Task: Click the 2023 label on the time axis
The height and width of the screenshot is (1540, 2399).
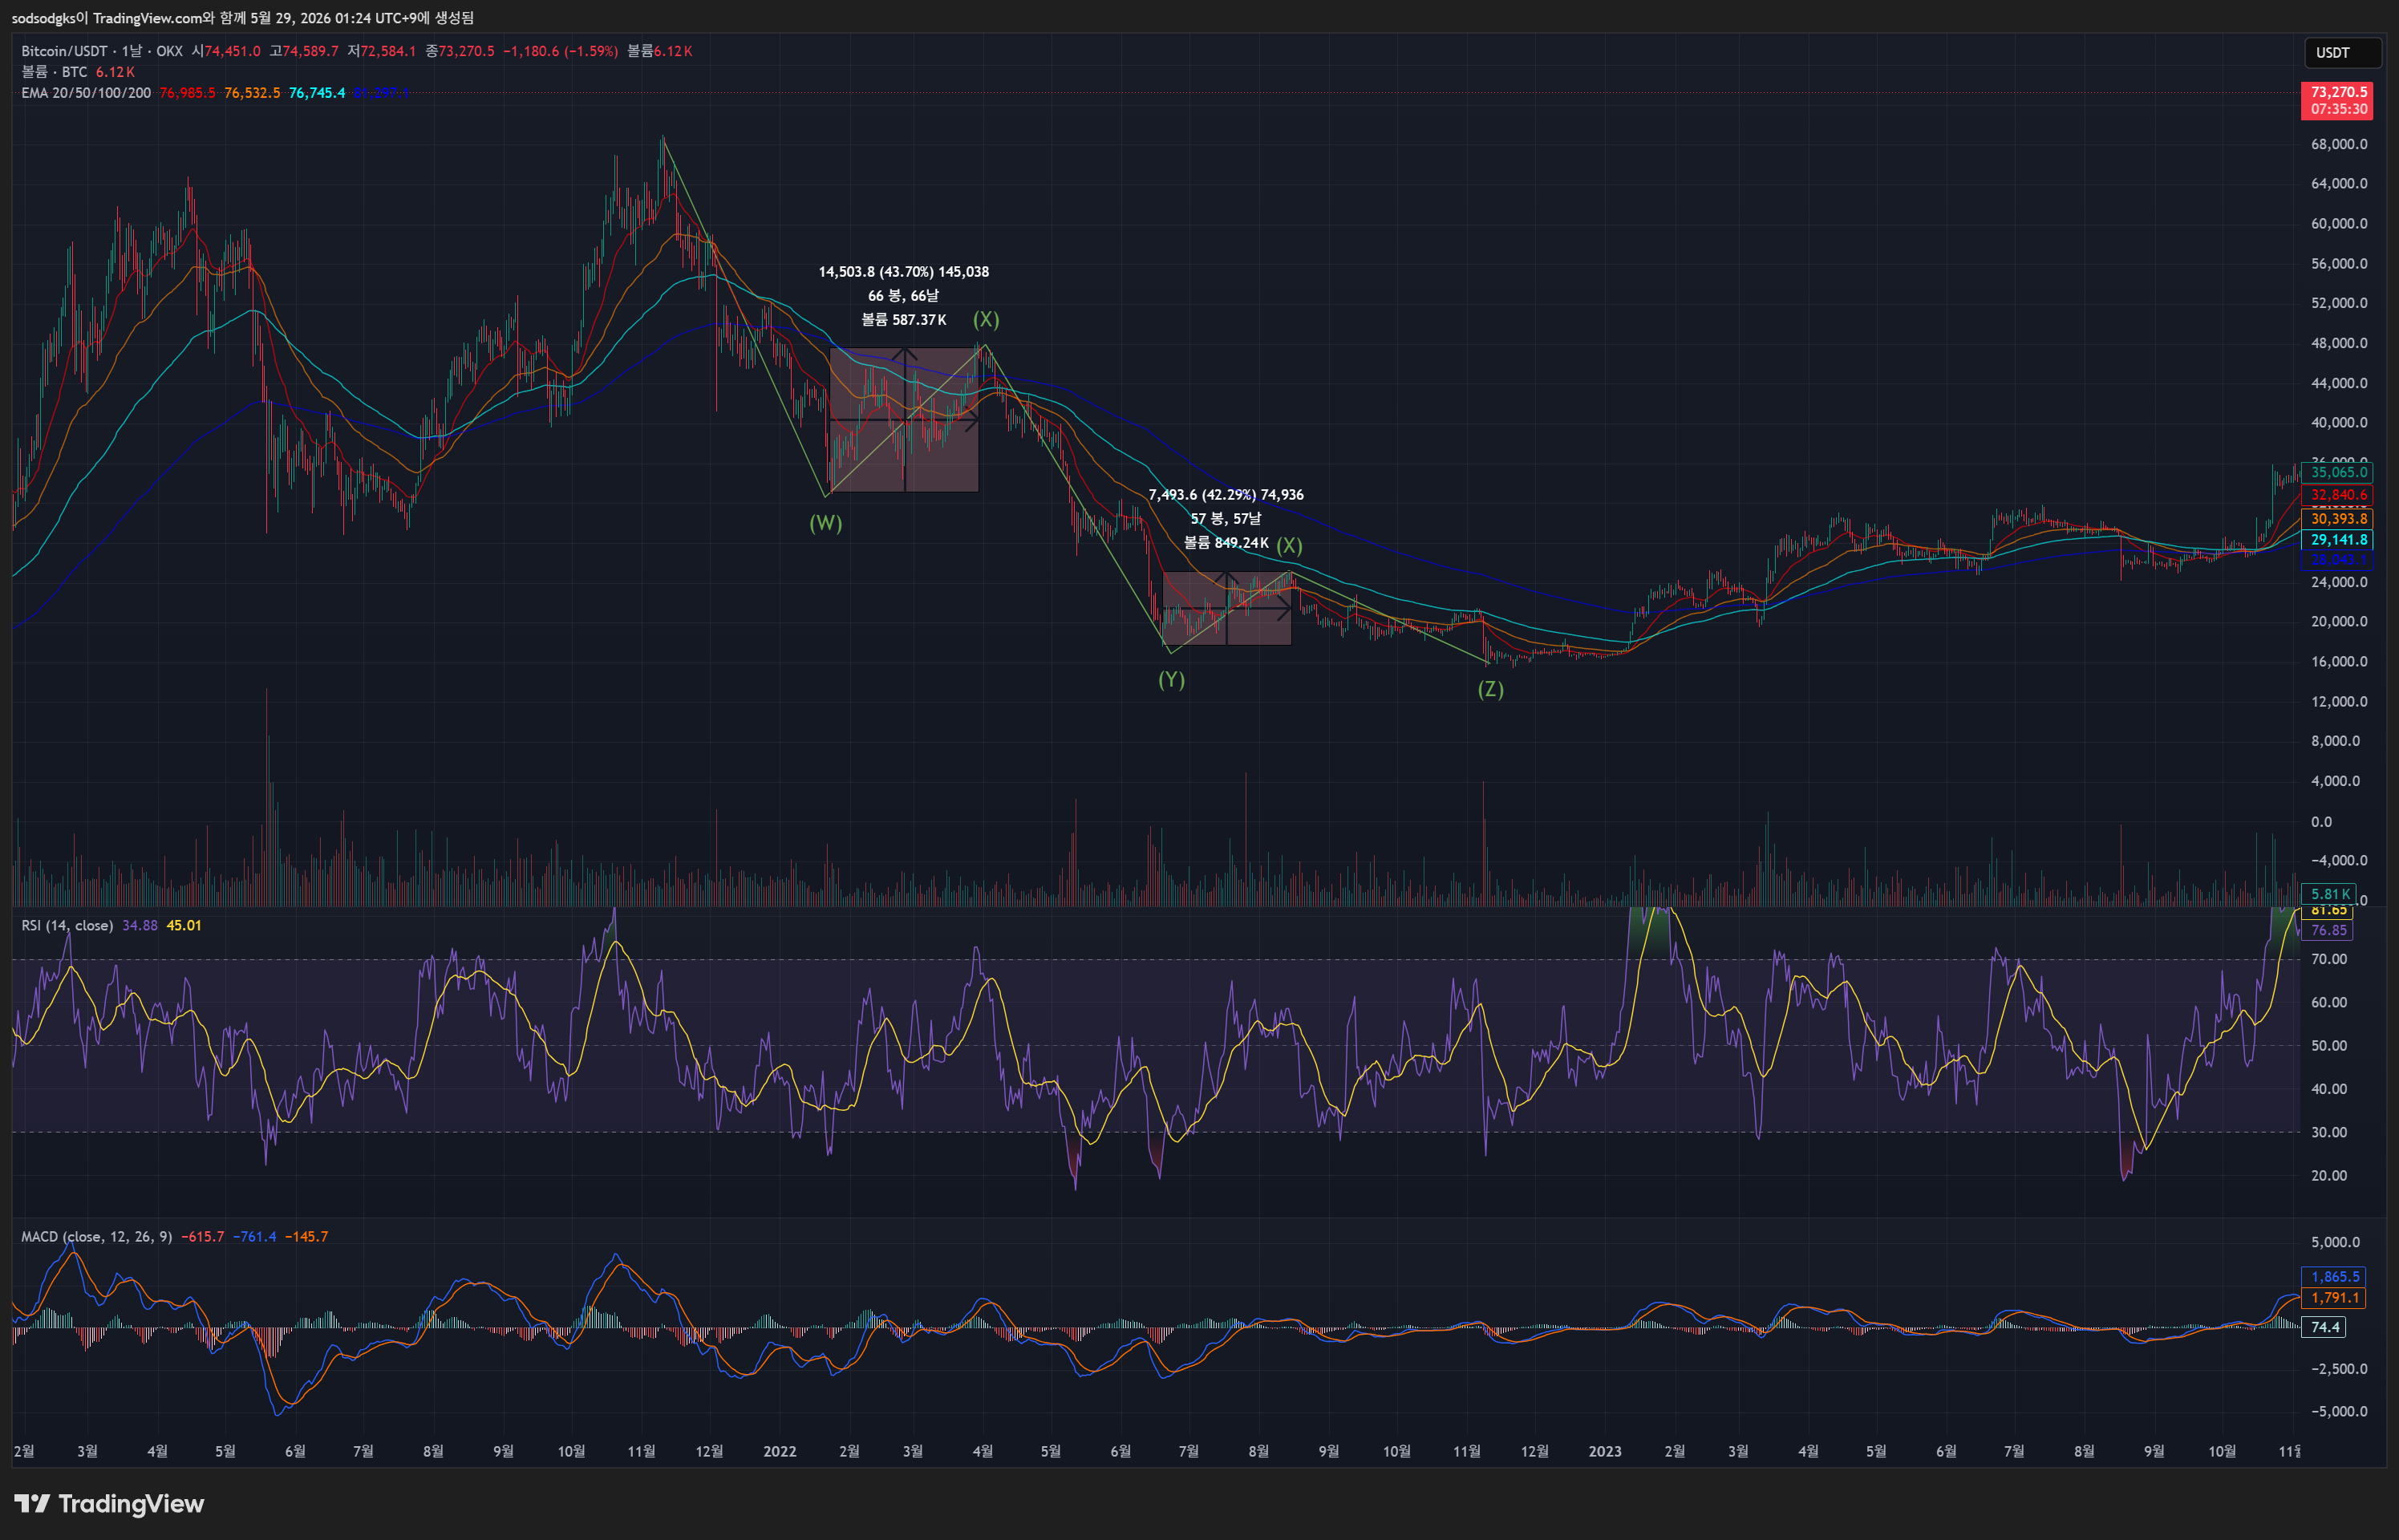Action: coord(1605,1452)
